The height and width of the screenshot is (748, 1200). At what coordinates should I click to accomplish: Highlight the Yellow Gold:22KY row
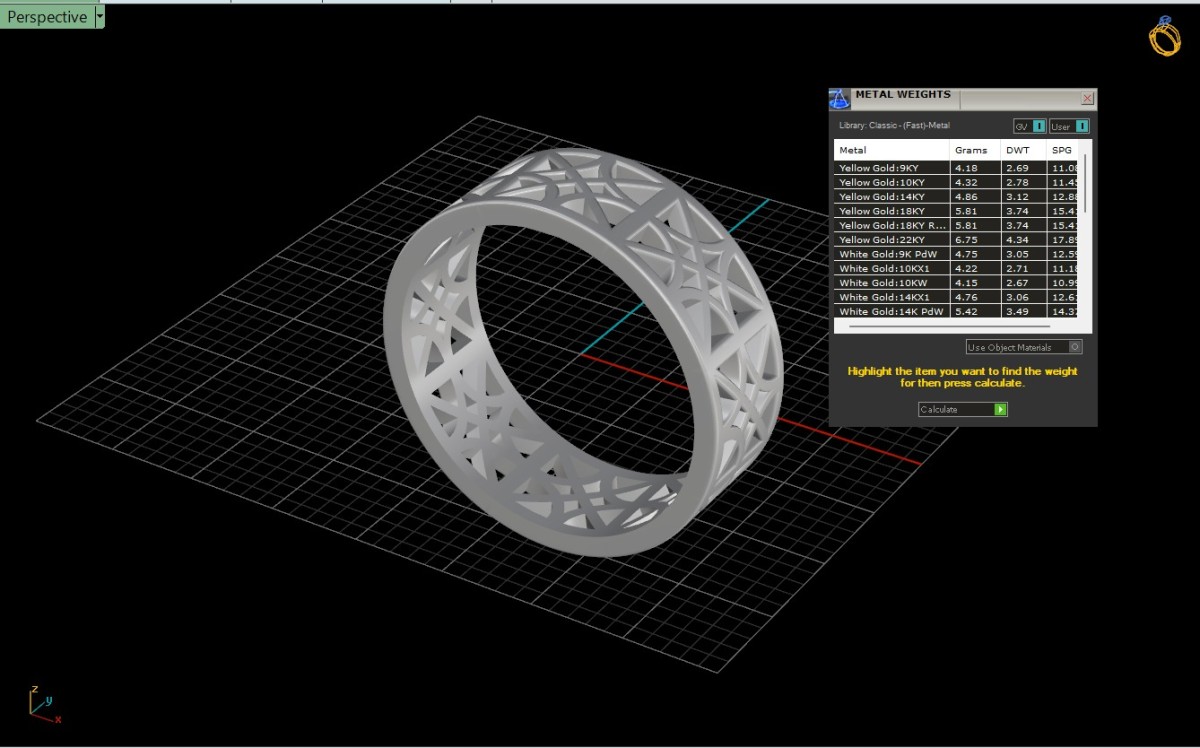tap(890, 240)
